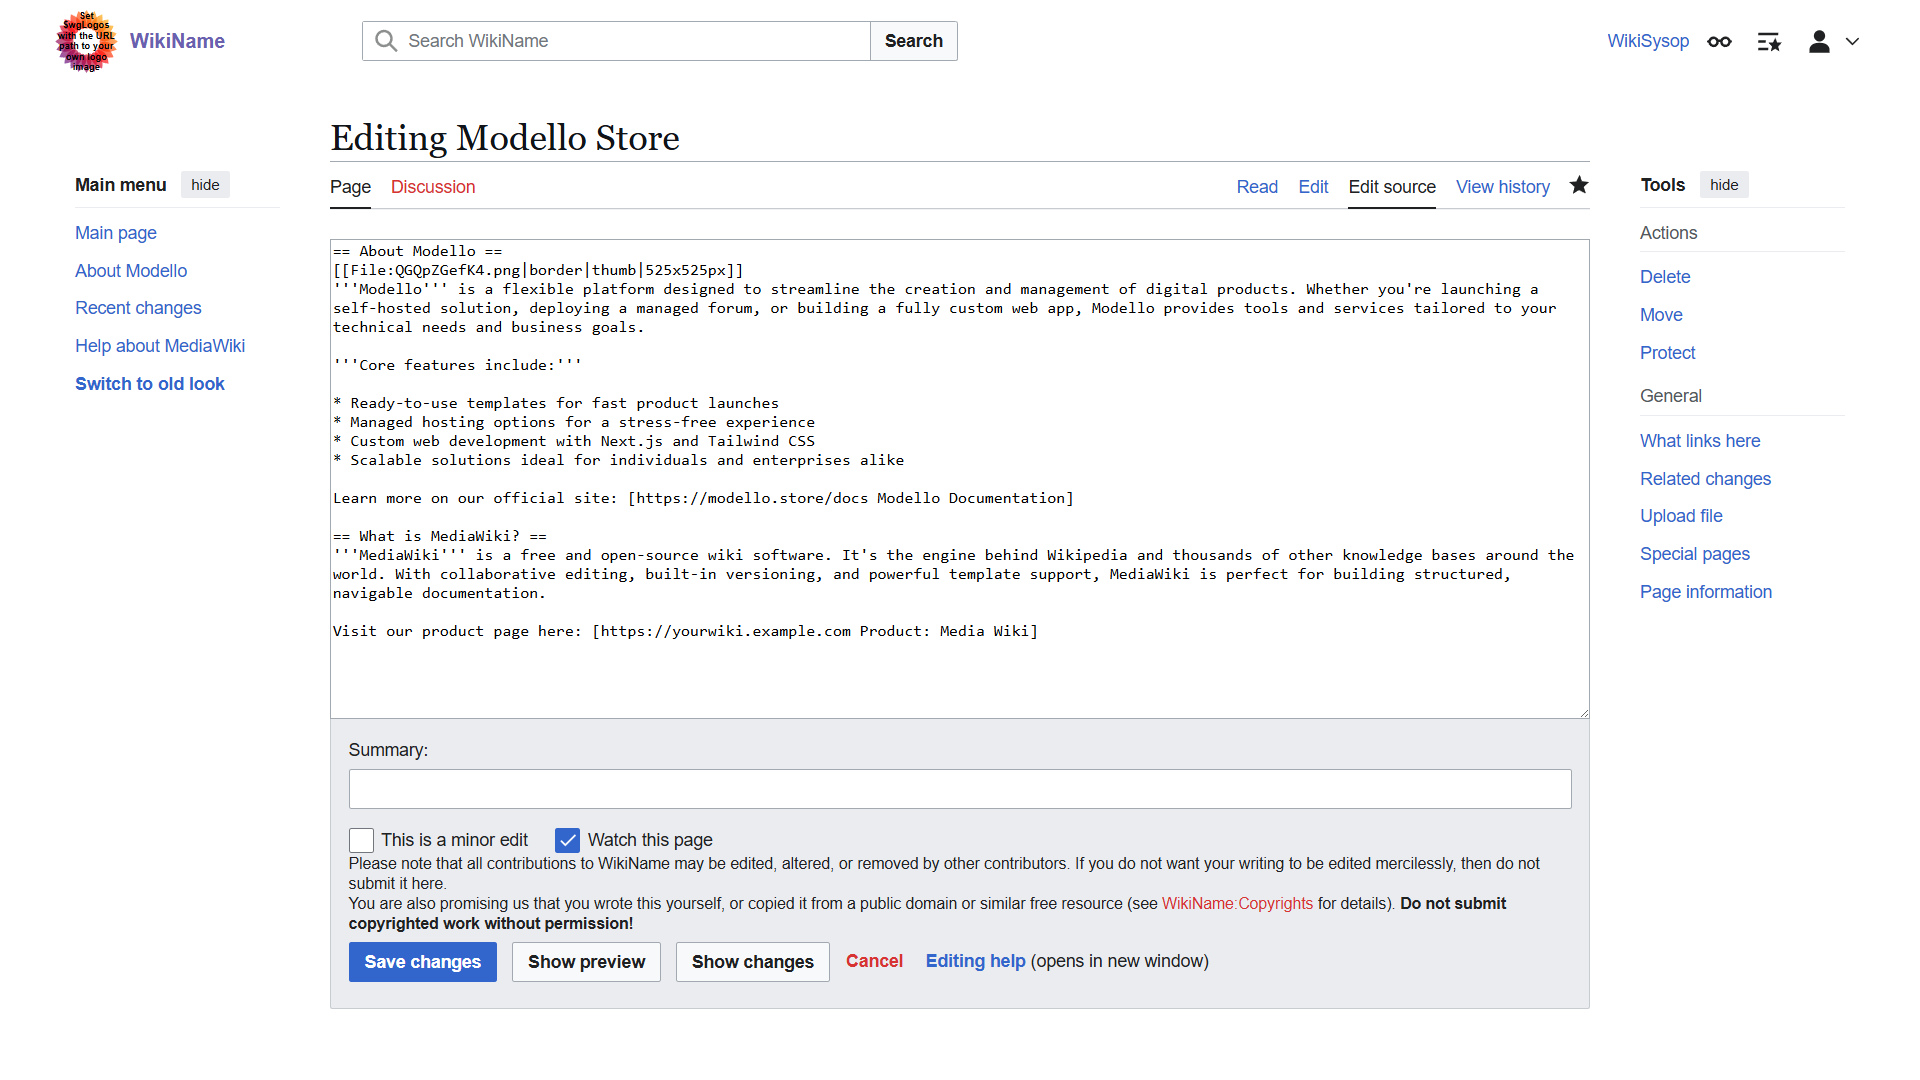Click into the Summary input field

(960, 789)
